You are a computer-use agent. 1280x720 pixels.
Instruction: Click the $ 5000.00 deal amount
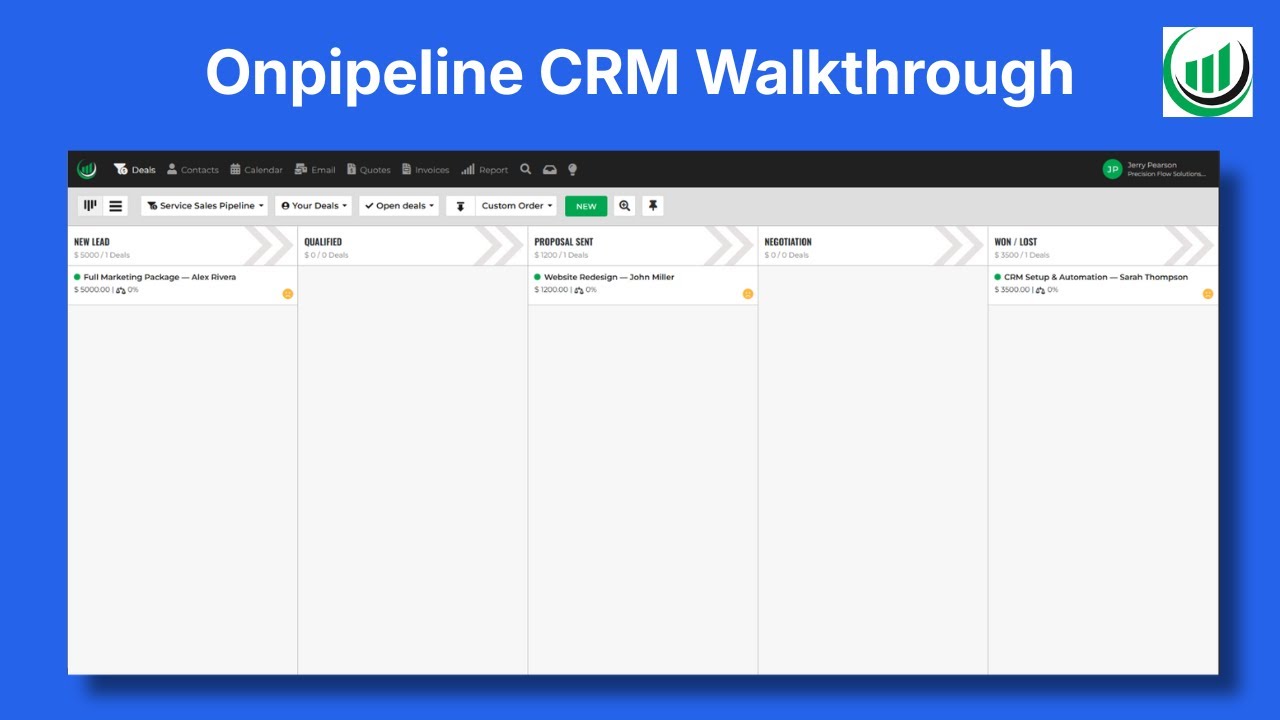tap(92, 290)
